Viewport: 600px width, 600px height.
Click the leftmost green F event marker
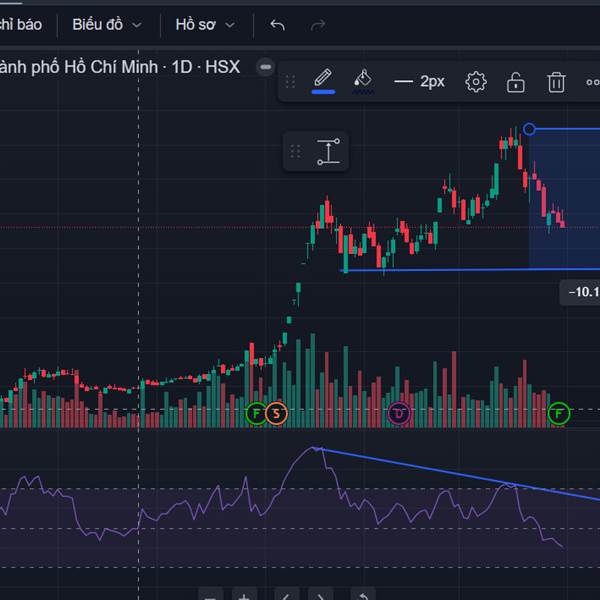pyautogui.click(x=256, y=412)
